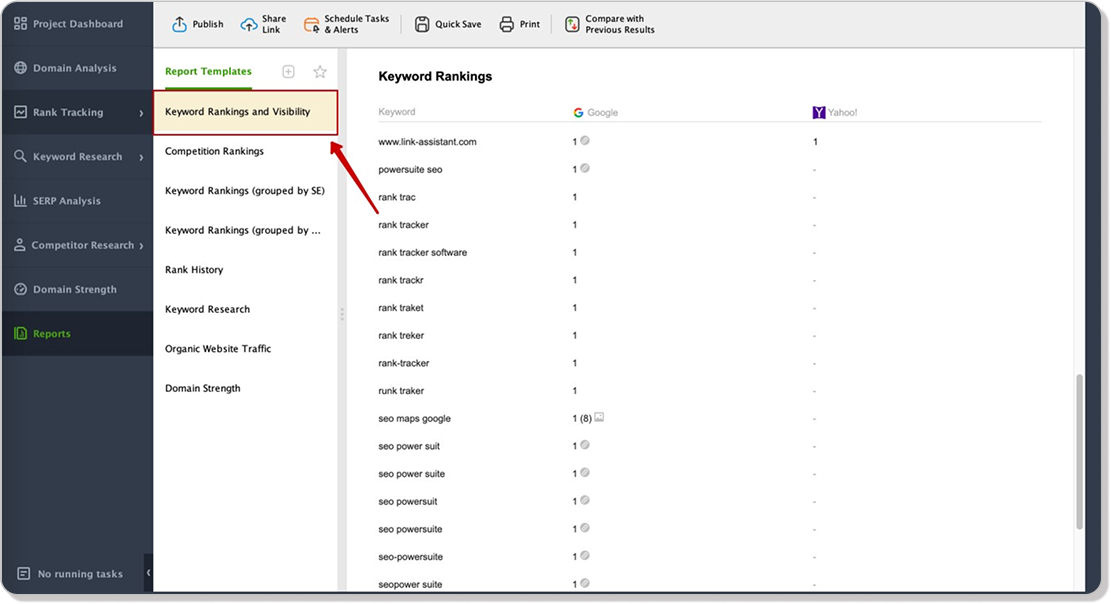Screen dimensions: 1111x604
Task: Click Google badge icon for seo power suit
Action: 585,444
